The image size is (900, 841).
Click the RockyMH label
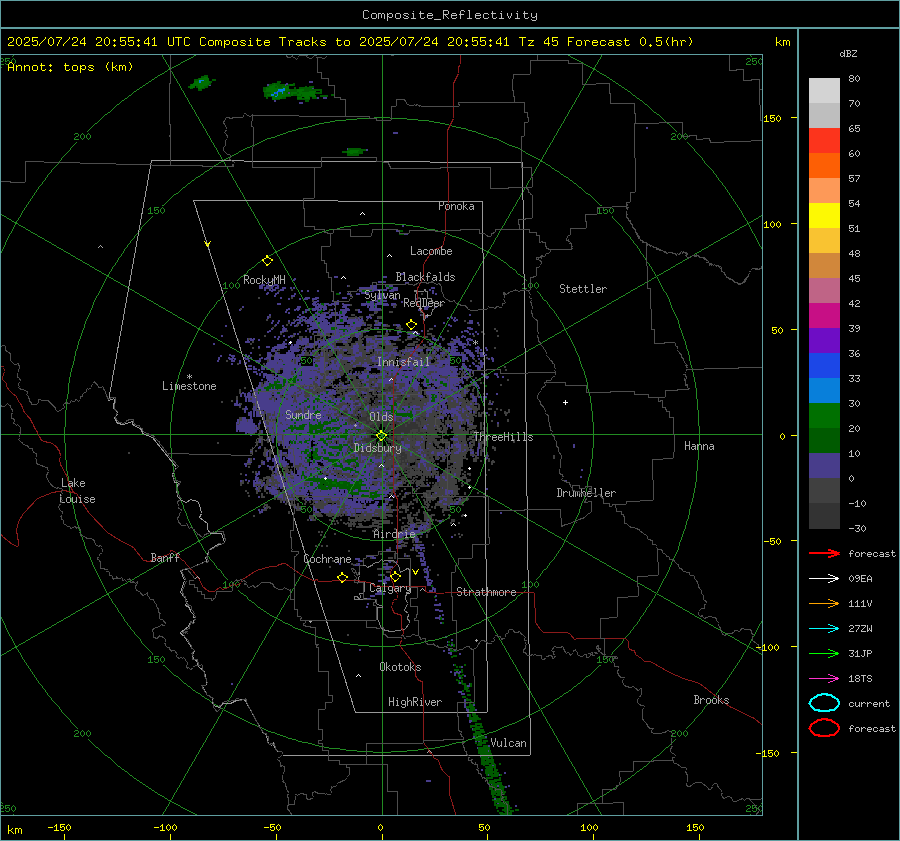point(264,280)
